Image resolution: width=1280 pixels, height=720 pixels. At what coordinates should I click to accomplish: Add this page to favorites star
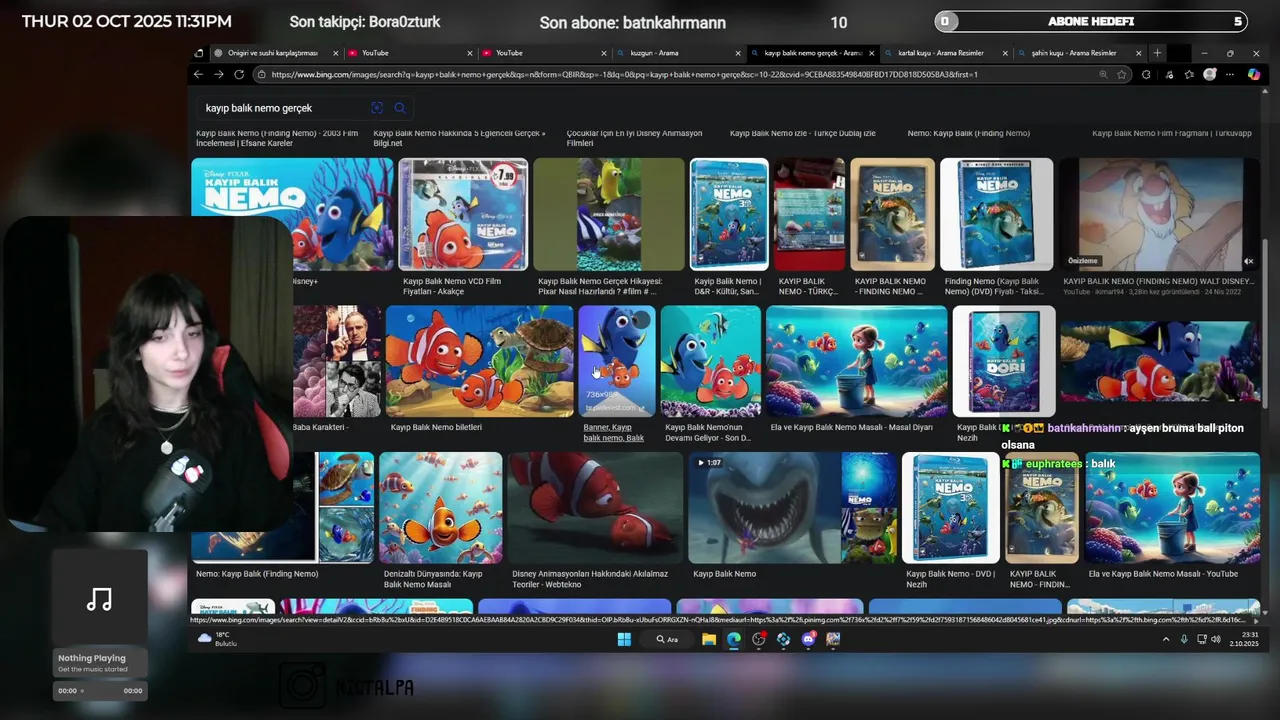[1122, 74]
